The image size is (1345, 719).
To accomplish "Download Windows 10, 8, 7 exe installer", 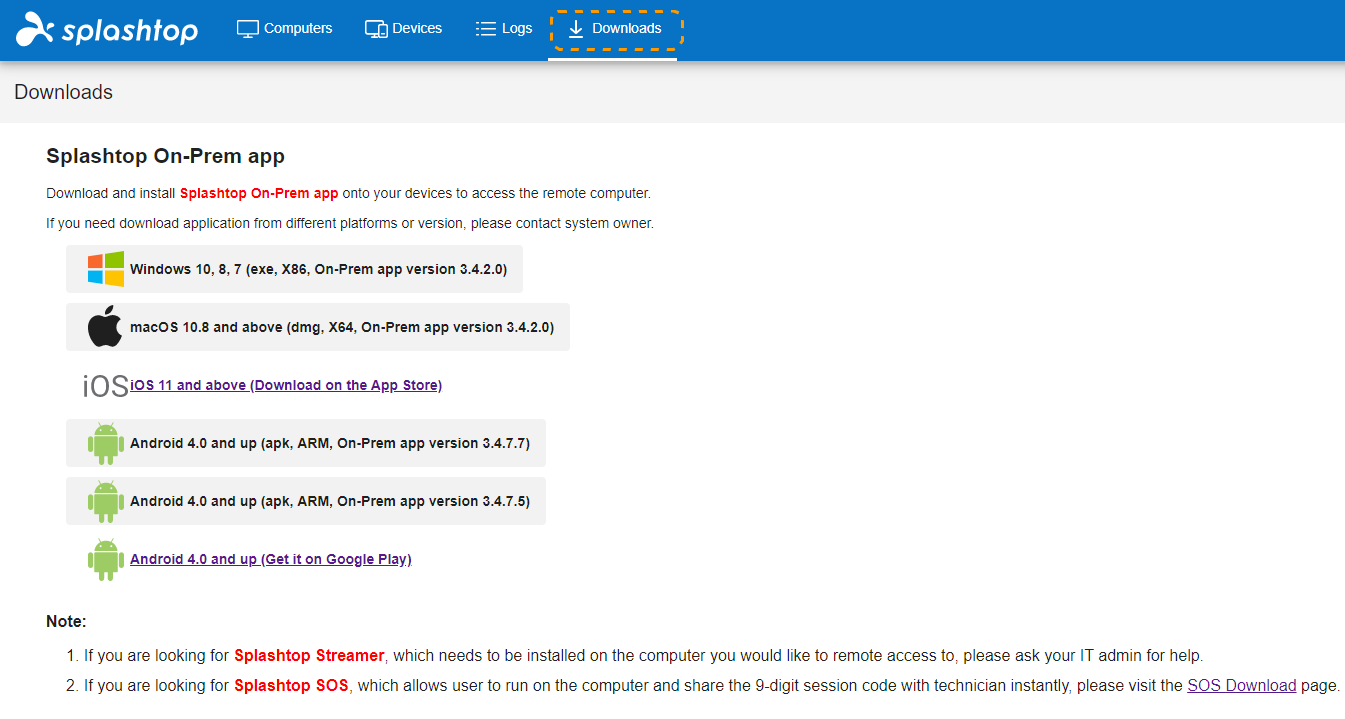I will [x=294, y=269].
